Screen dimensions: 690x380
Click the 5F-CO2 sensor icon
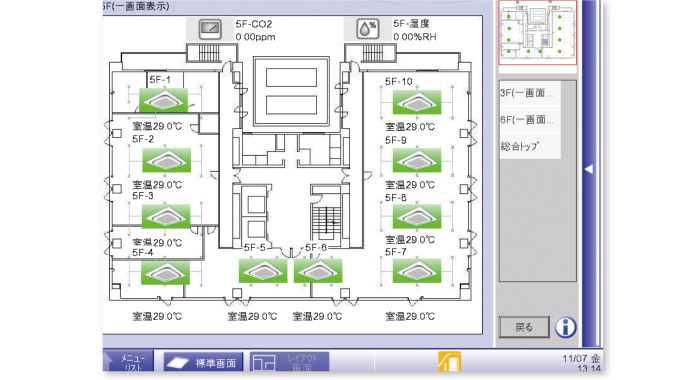click(210, 29)
